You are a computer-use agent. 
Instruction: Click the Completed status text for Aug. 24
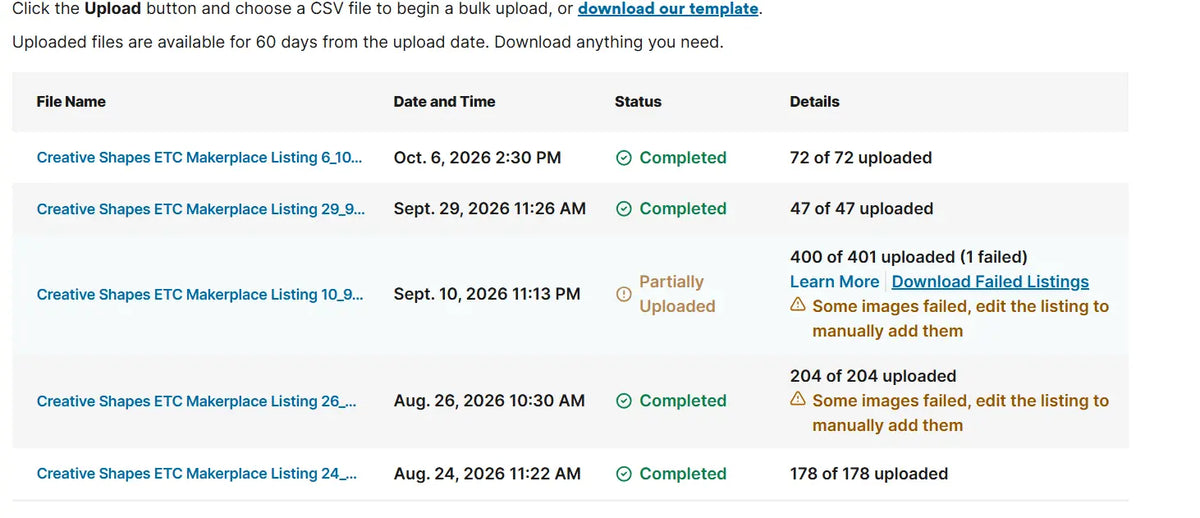point(683,474)
